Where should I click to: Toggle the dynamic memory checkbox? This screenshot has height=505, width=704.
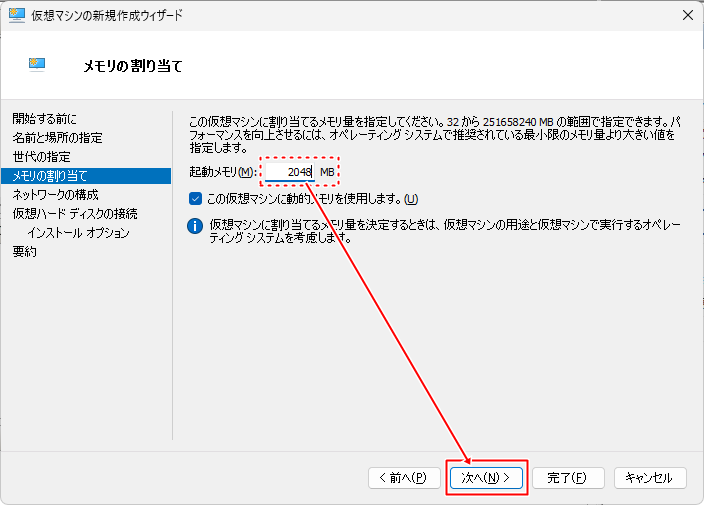196,198
